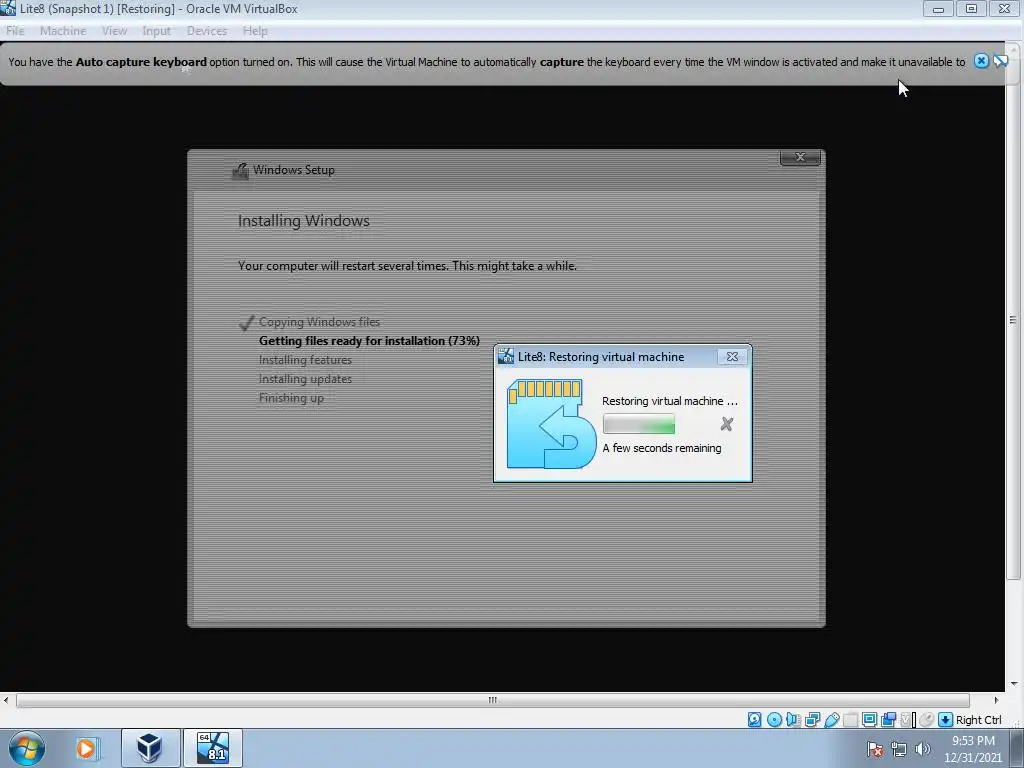Click the Show desktop button
The image size is (1024, 768).
pos(1016,748)
